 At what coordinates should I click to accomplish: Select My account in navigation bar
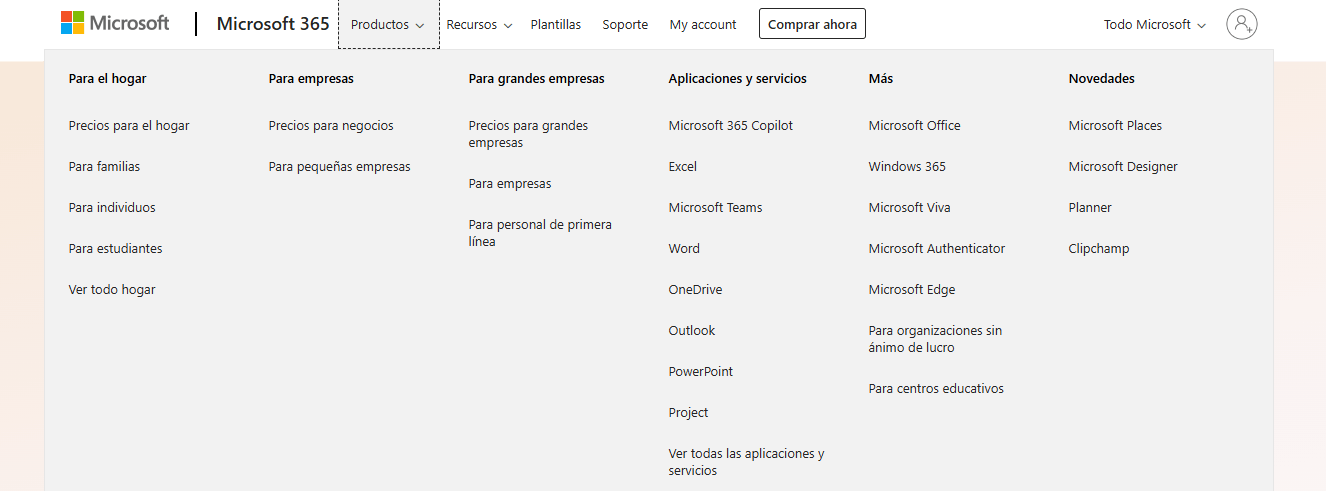pyautogui.click(x=703, y=25)
